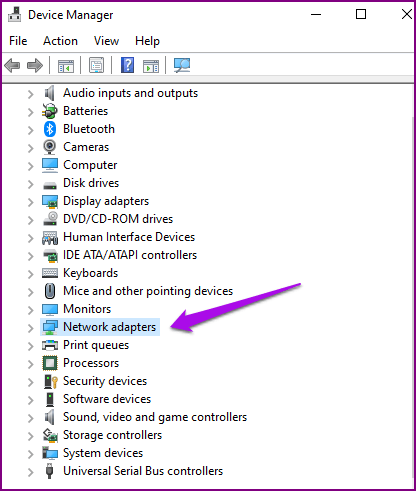Image resolution: width=416 pixels, height=491 pixels.
Task: Click the Print queues printer icon
Action: (x=50, y=345)
